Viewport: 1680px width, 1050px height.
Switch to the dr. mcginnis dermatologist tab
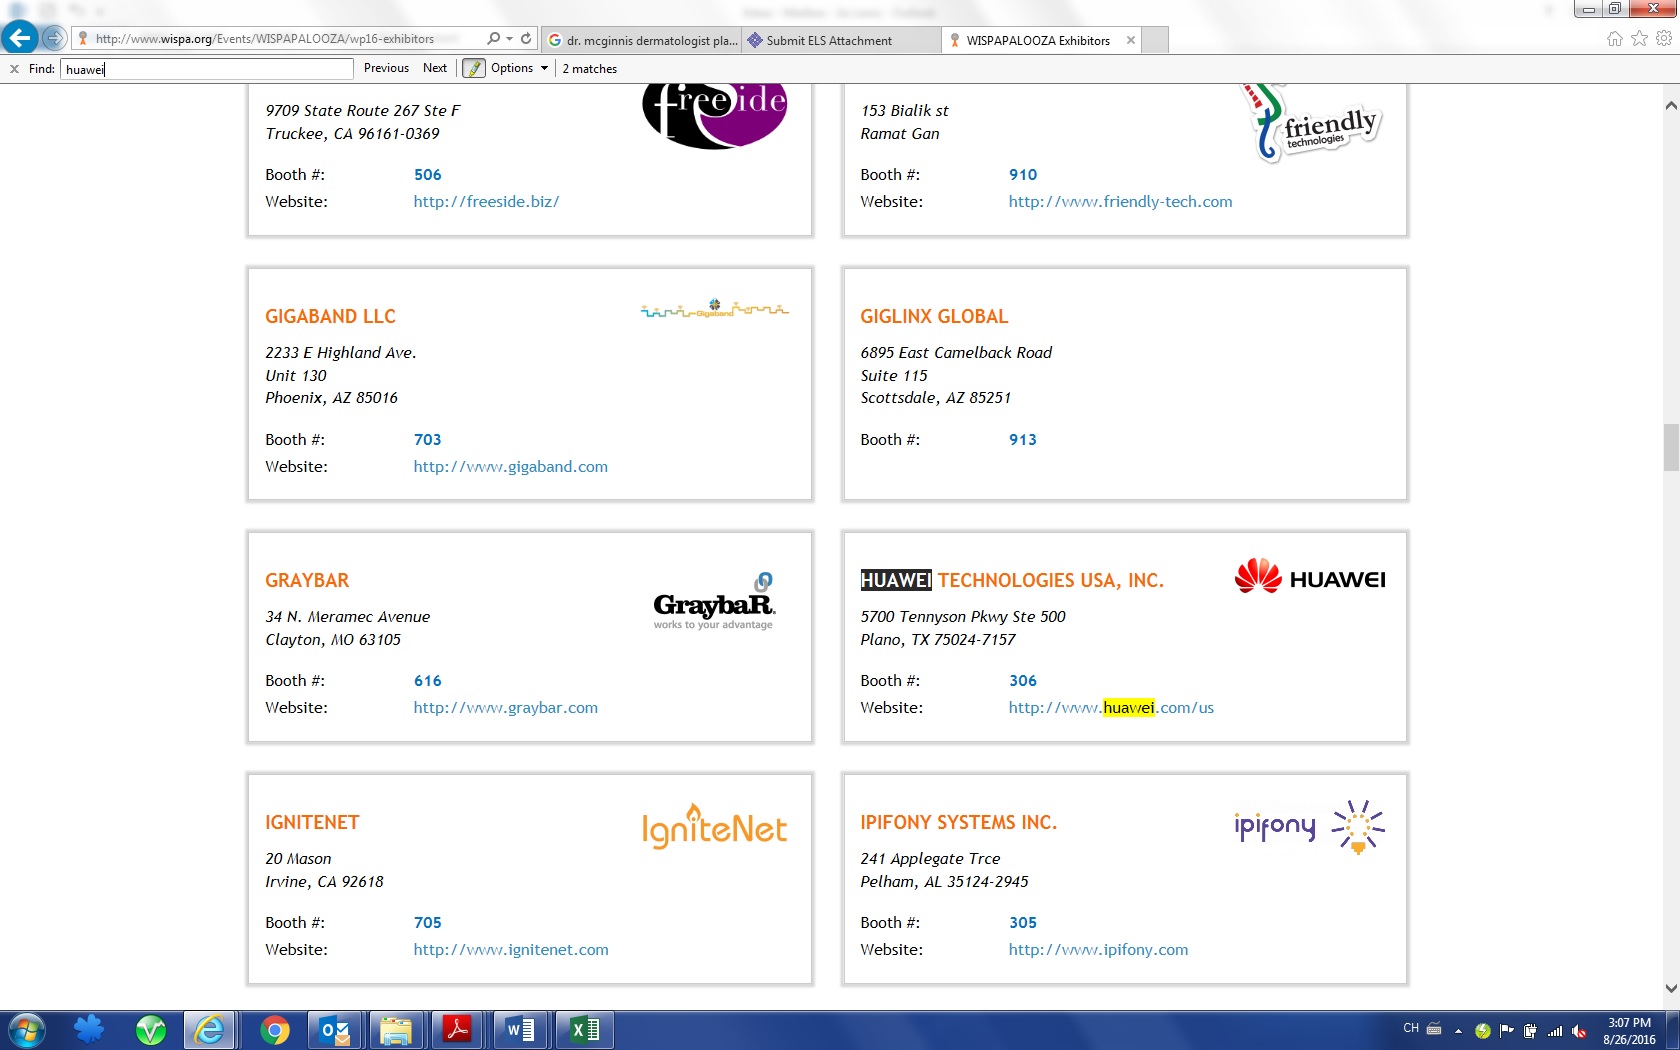[x=643, y=40]
